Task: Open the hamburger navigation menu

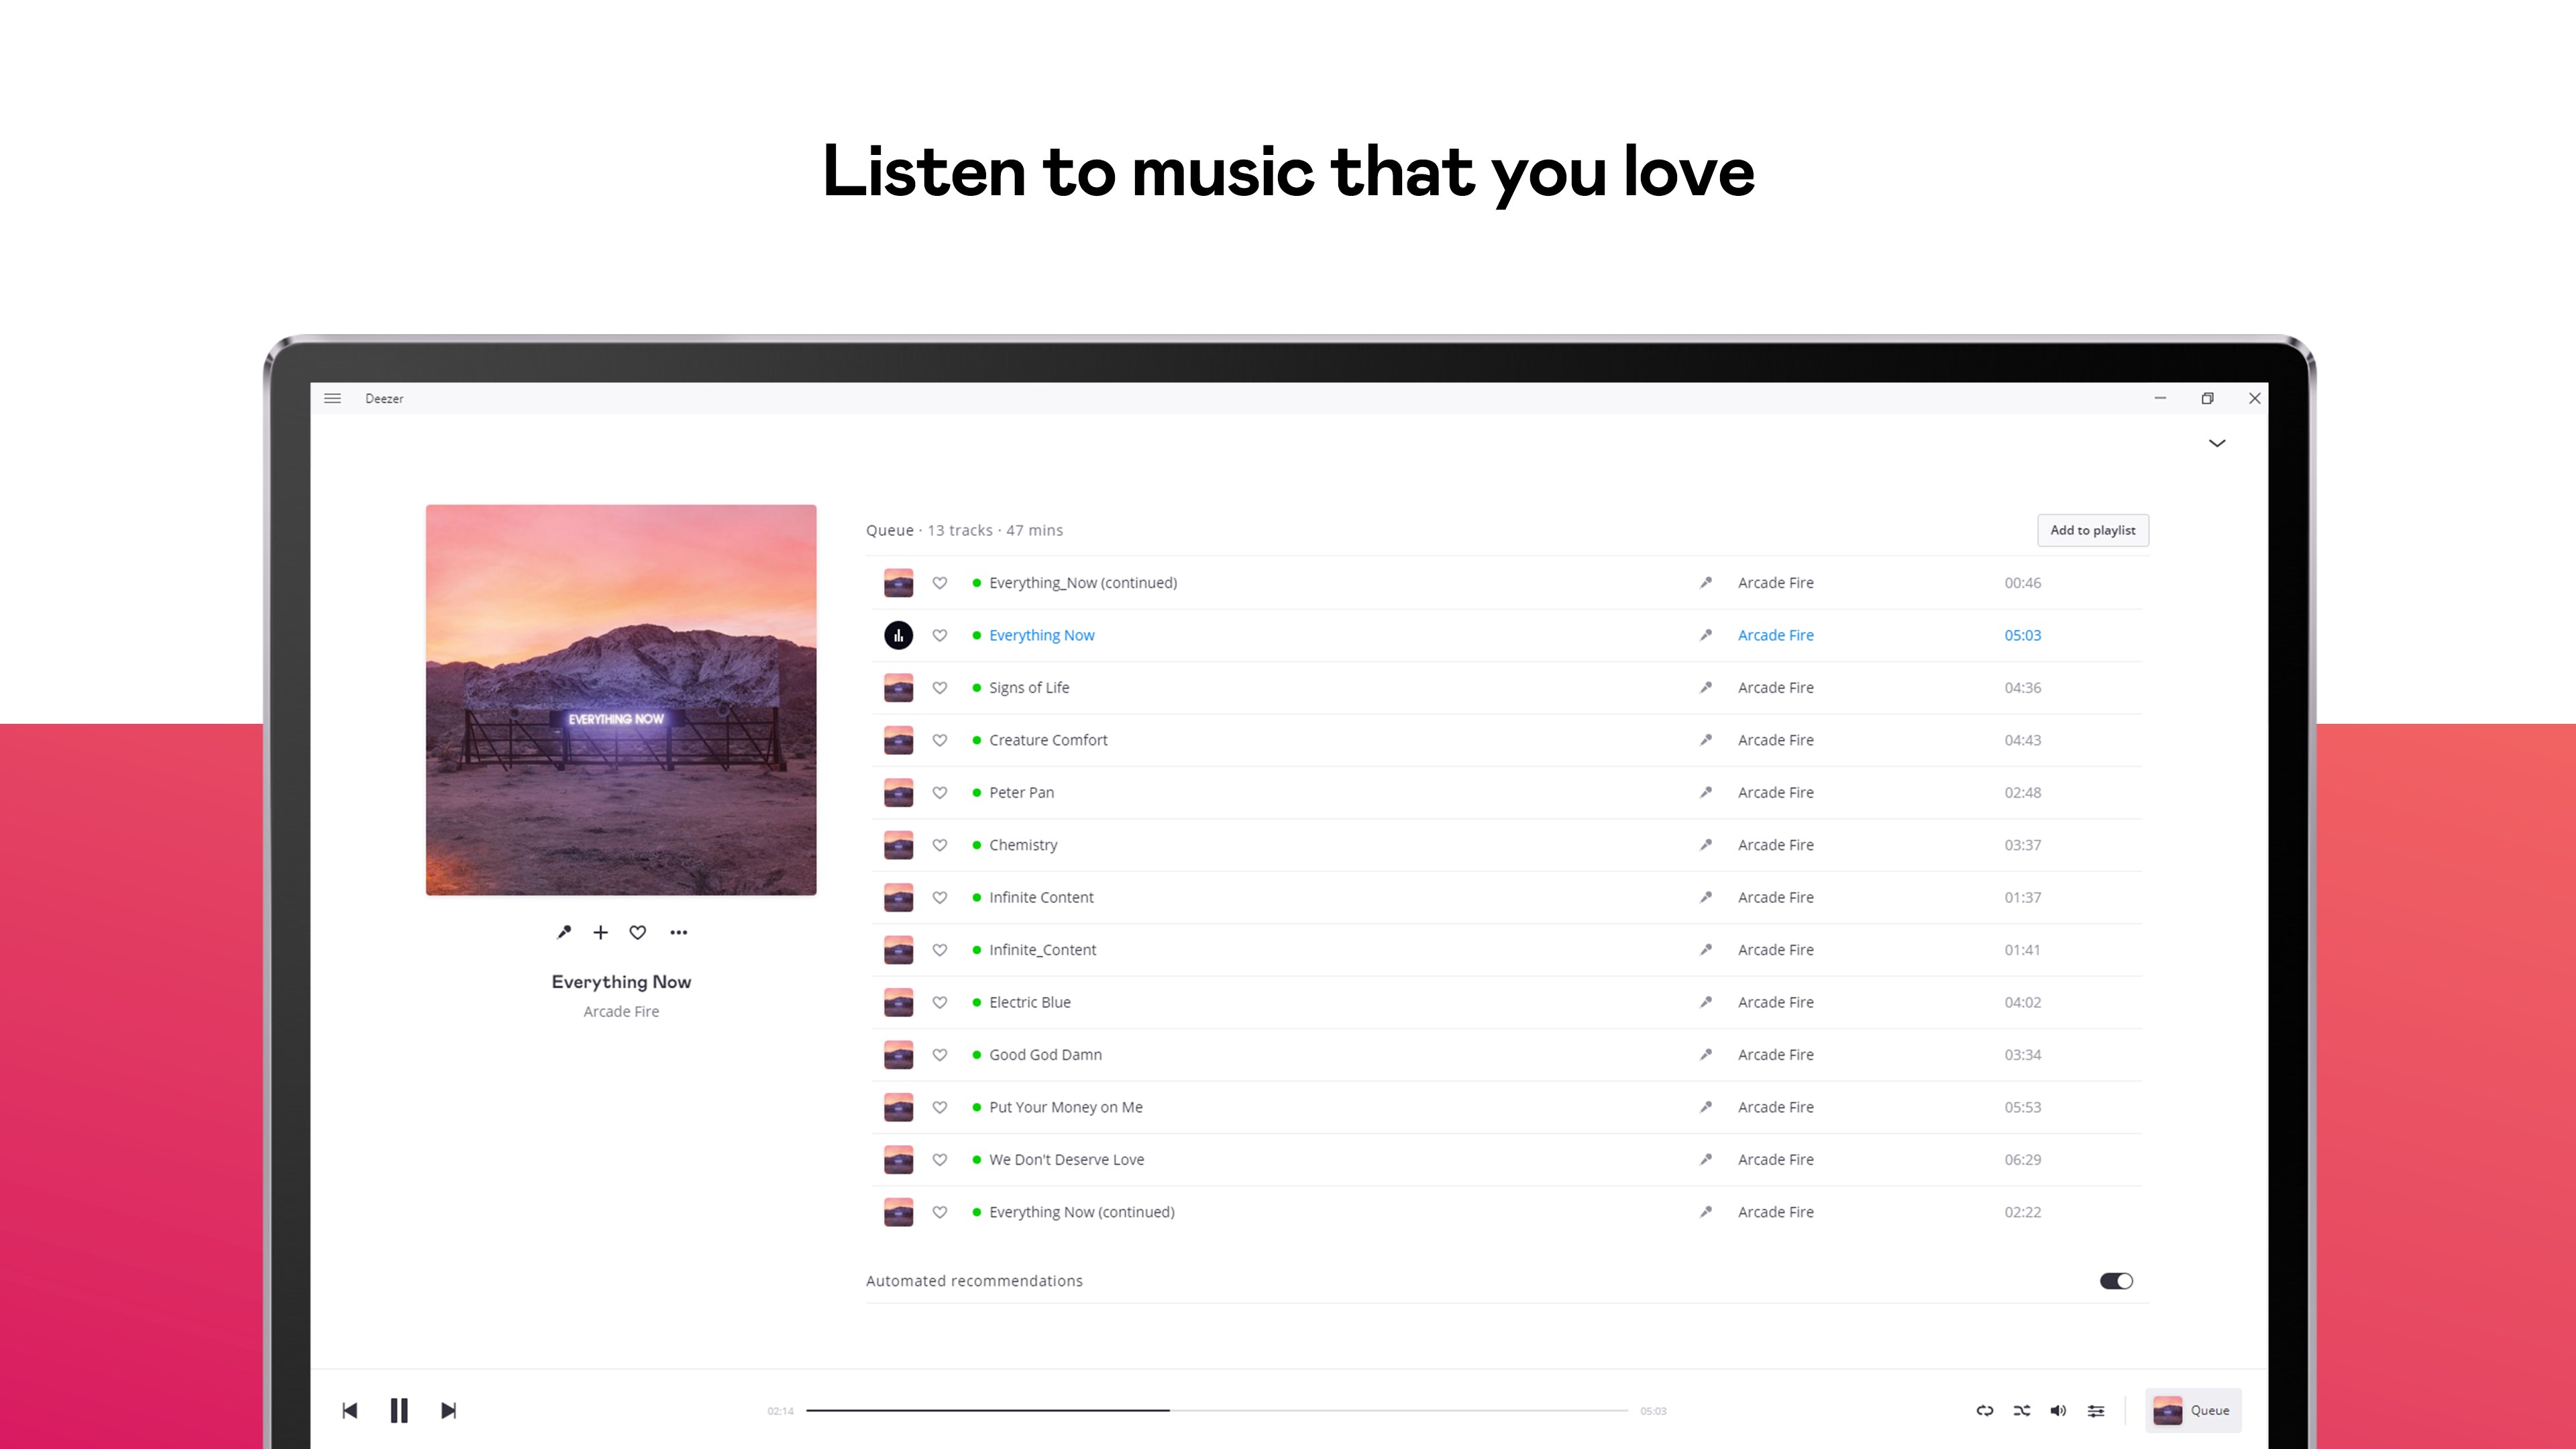Action: coord(332,398)
